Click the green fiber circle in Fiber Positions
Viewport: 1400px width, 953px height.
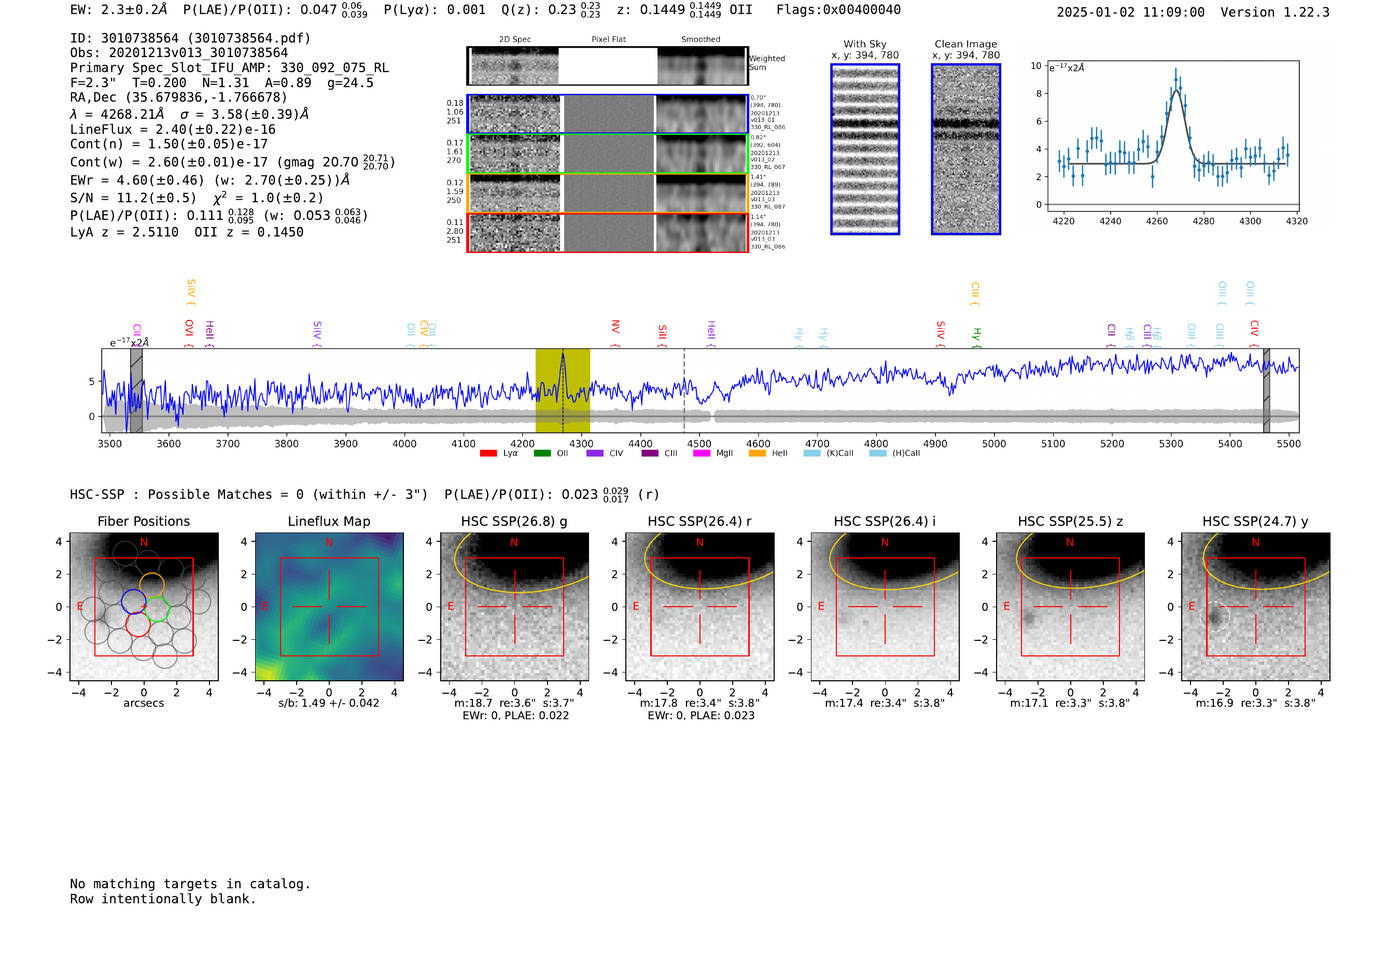pos(157,609)
